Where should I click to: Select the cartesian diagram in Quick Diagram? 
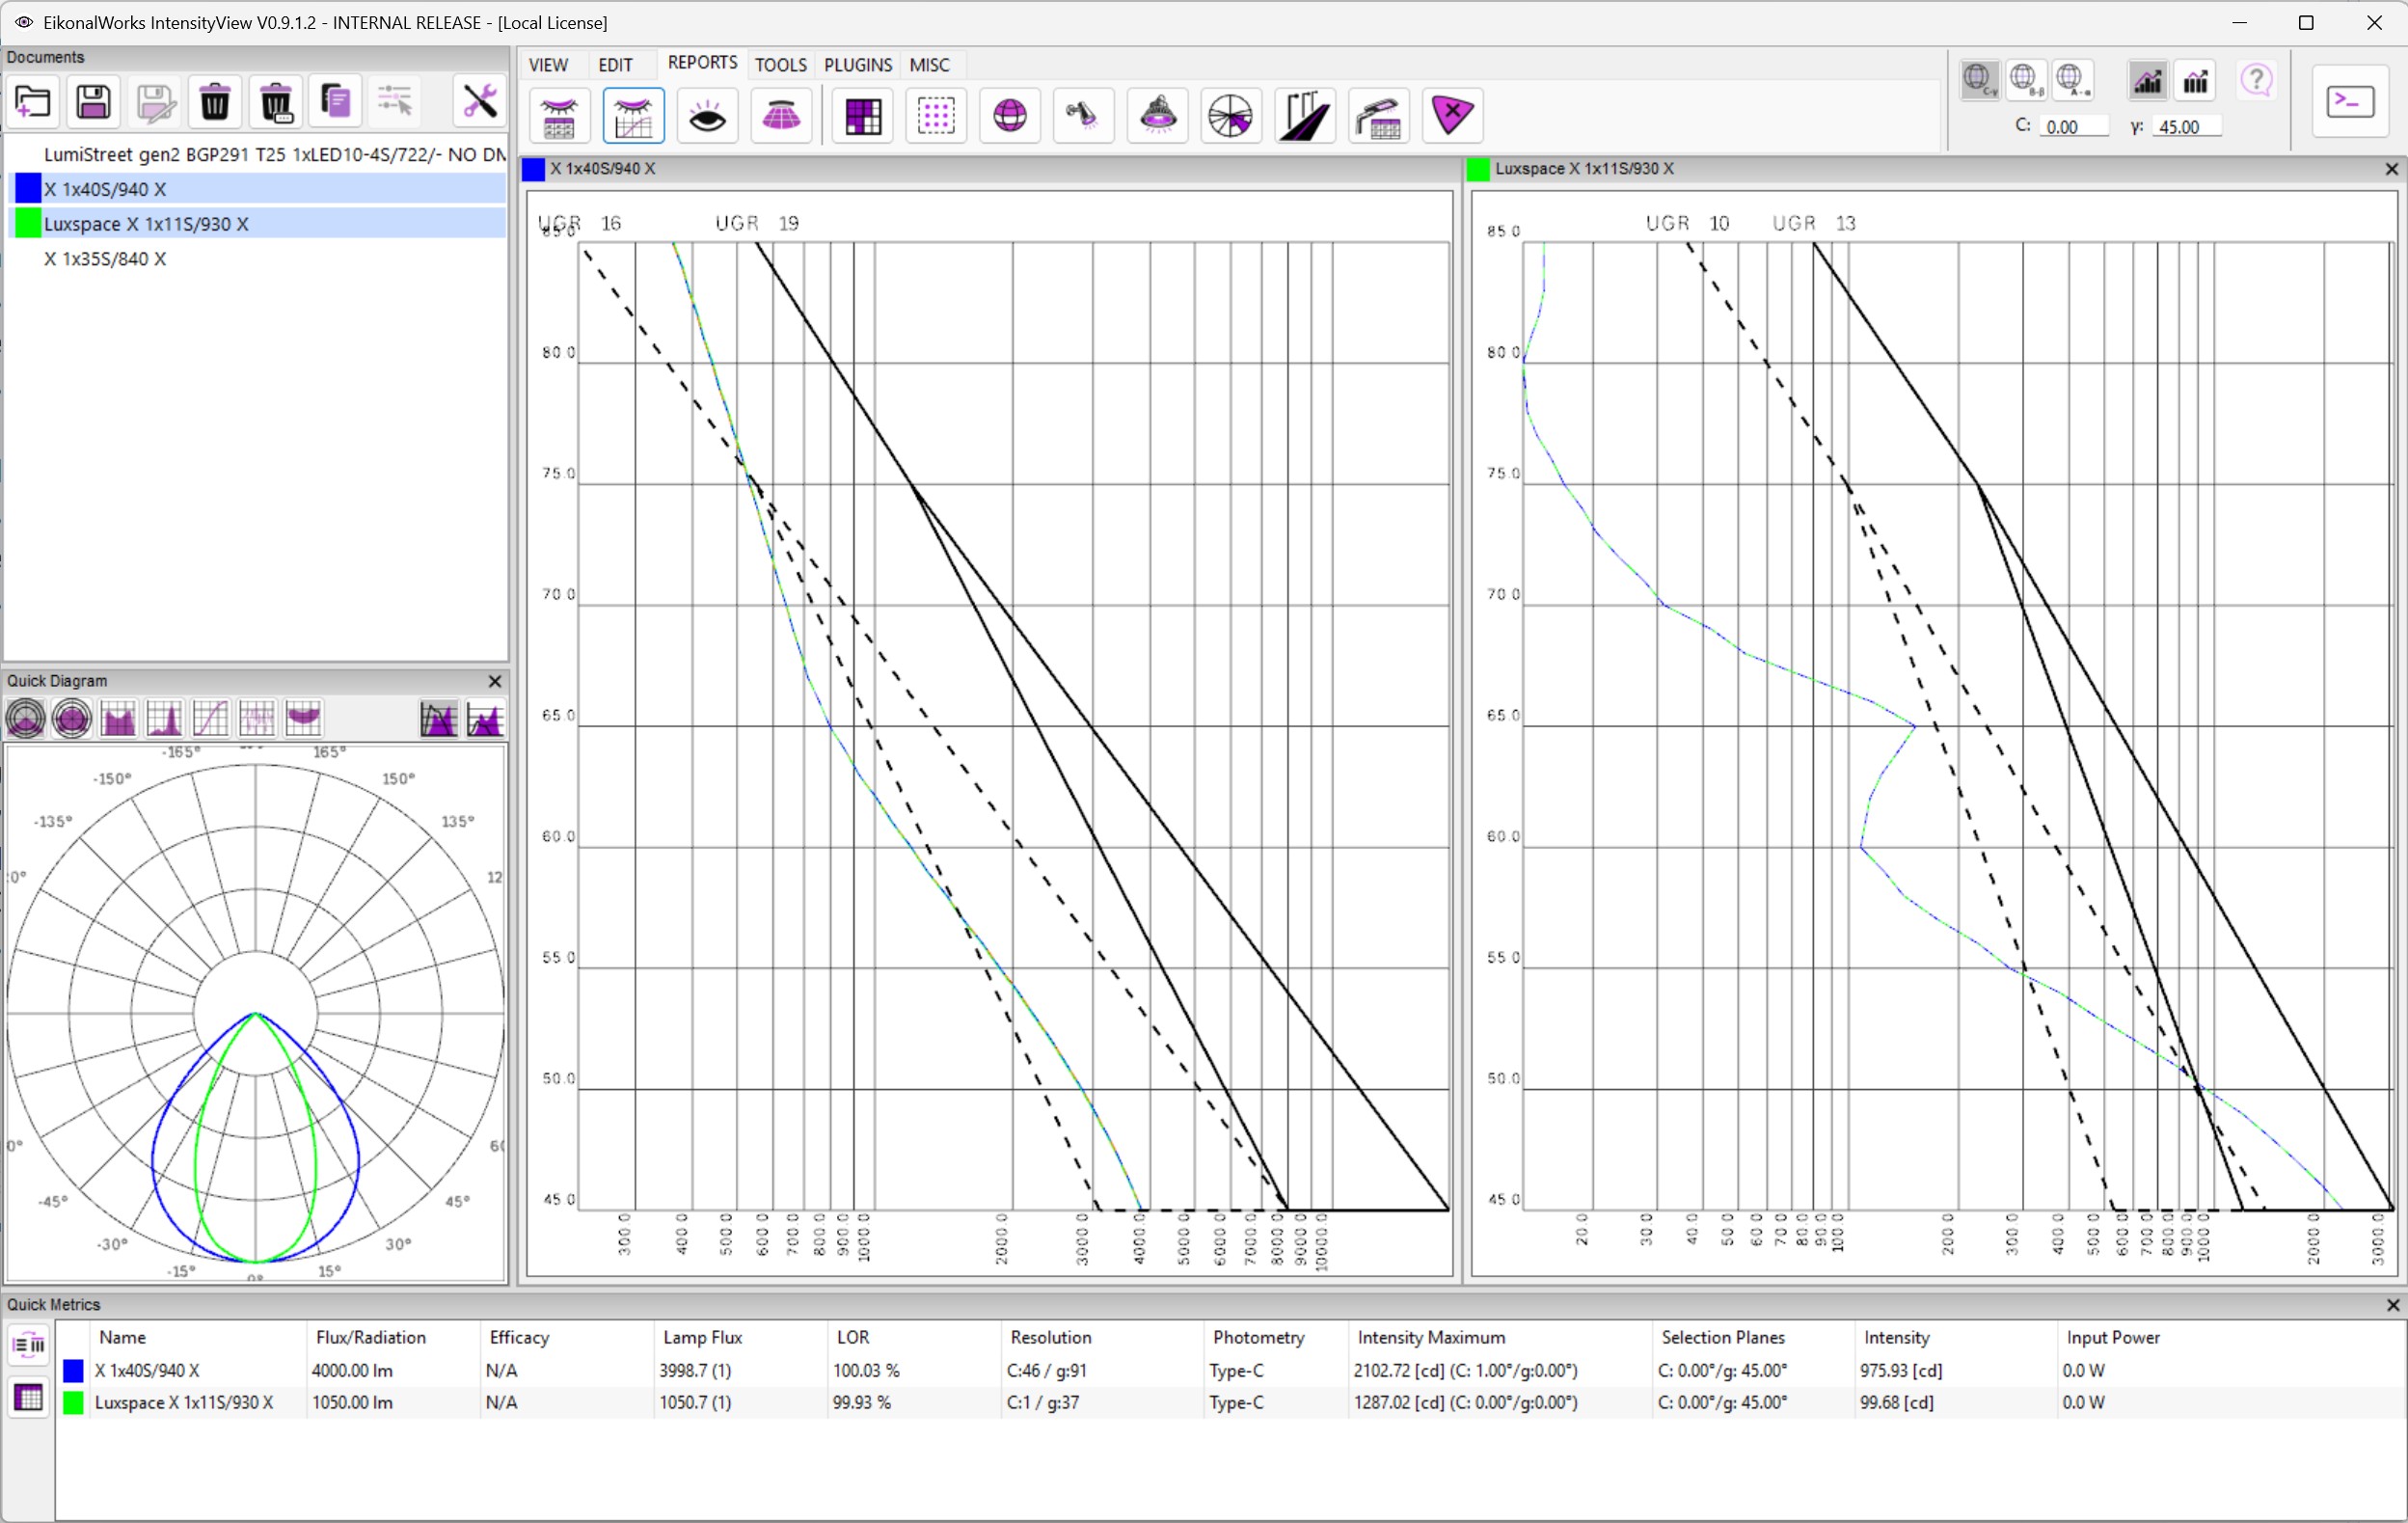coord(119,718)
